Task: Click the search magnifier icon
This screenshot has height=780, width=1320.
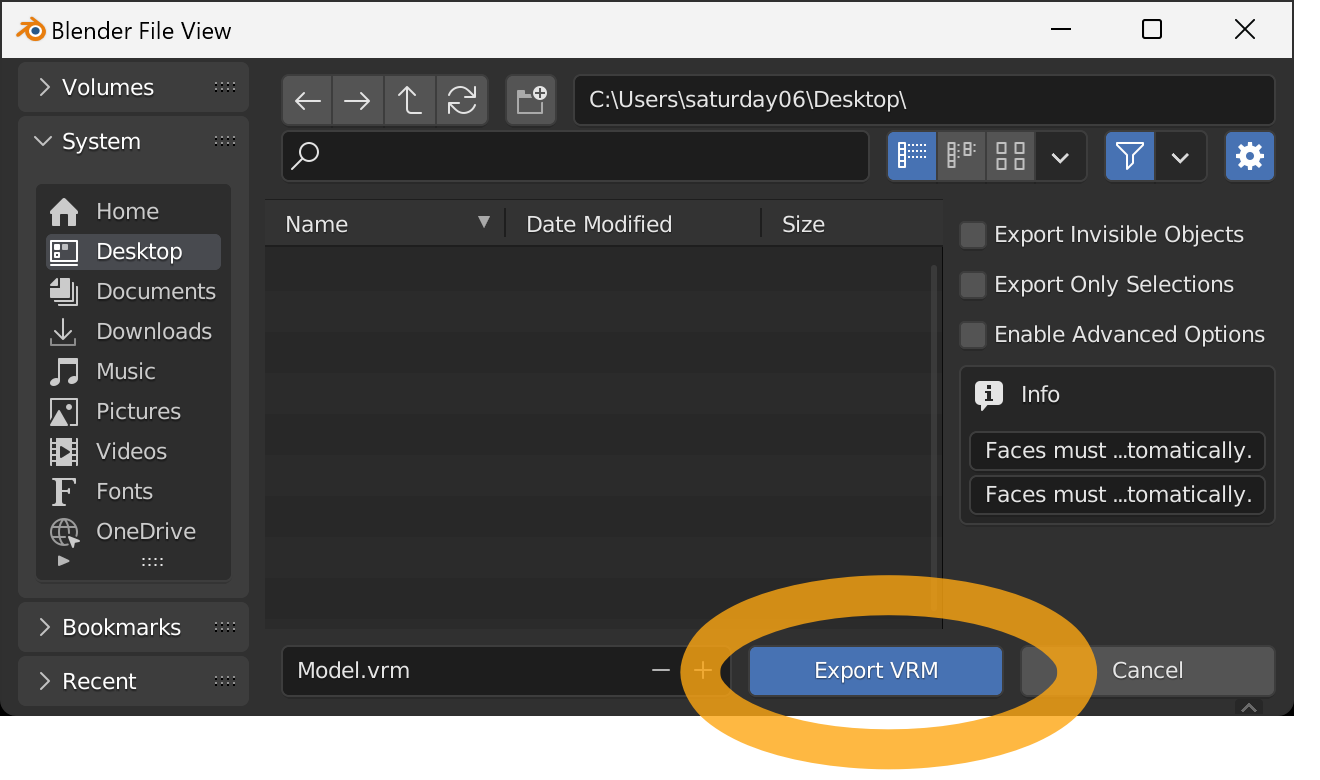Action: (x=305, y=156)
